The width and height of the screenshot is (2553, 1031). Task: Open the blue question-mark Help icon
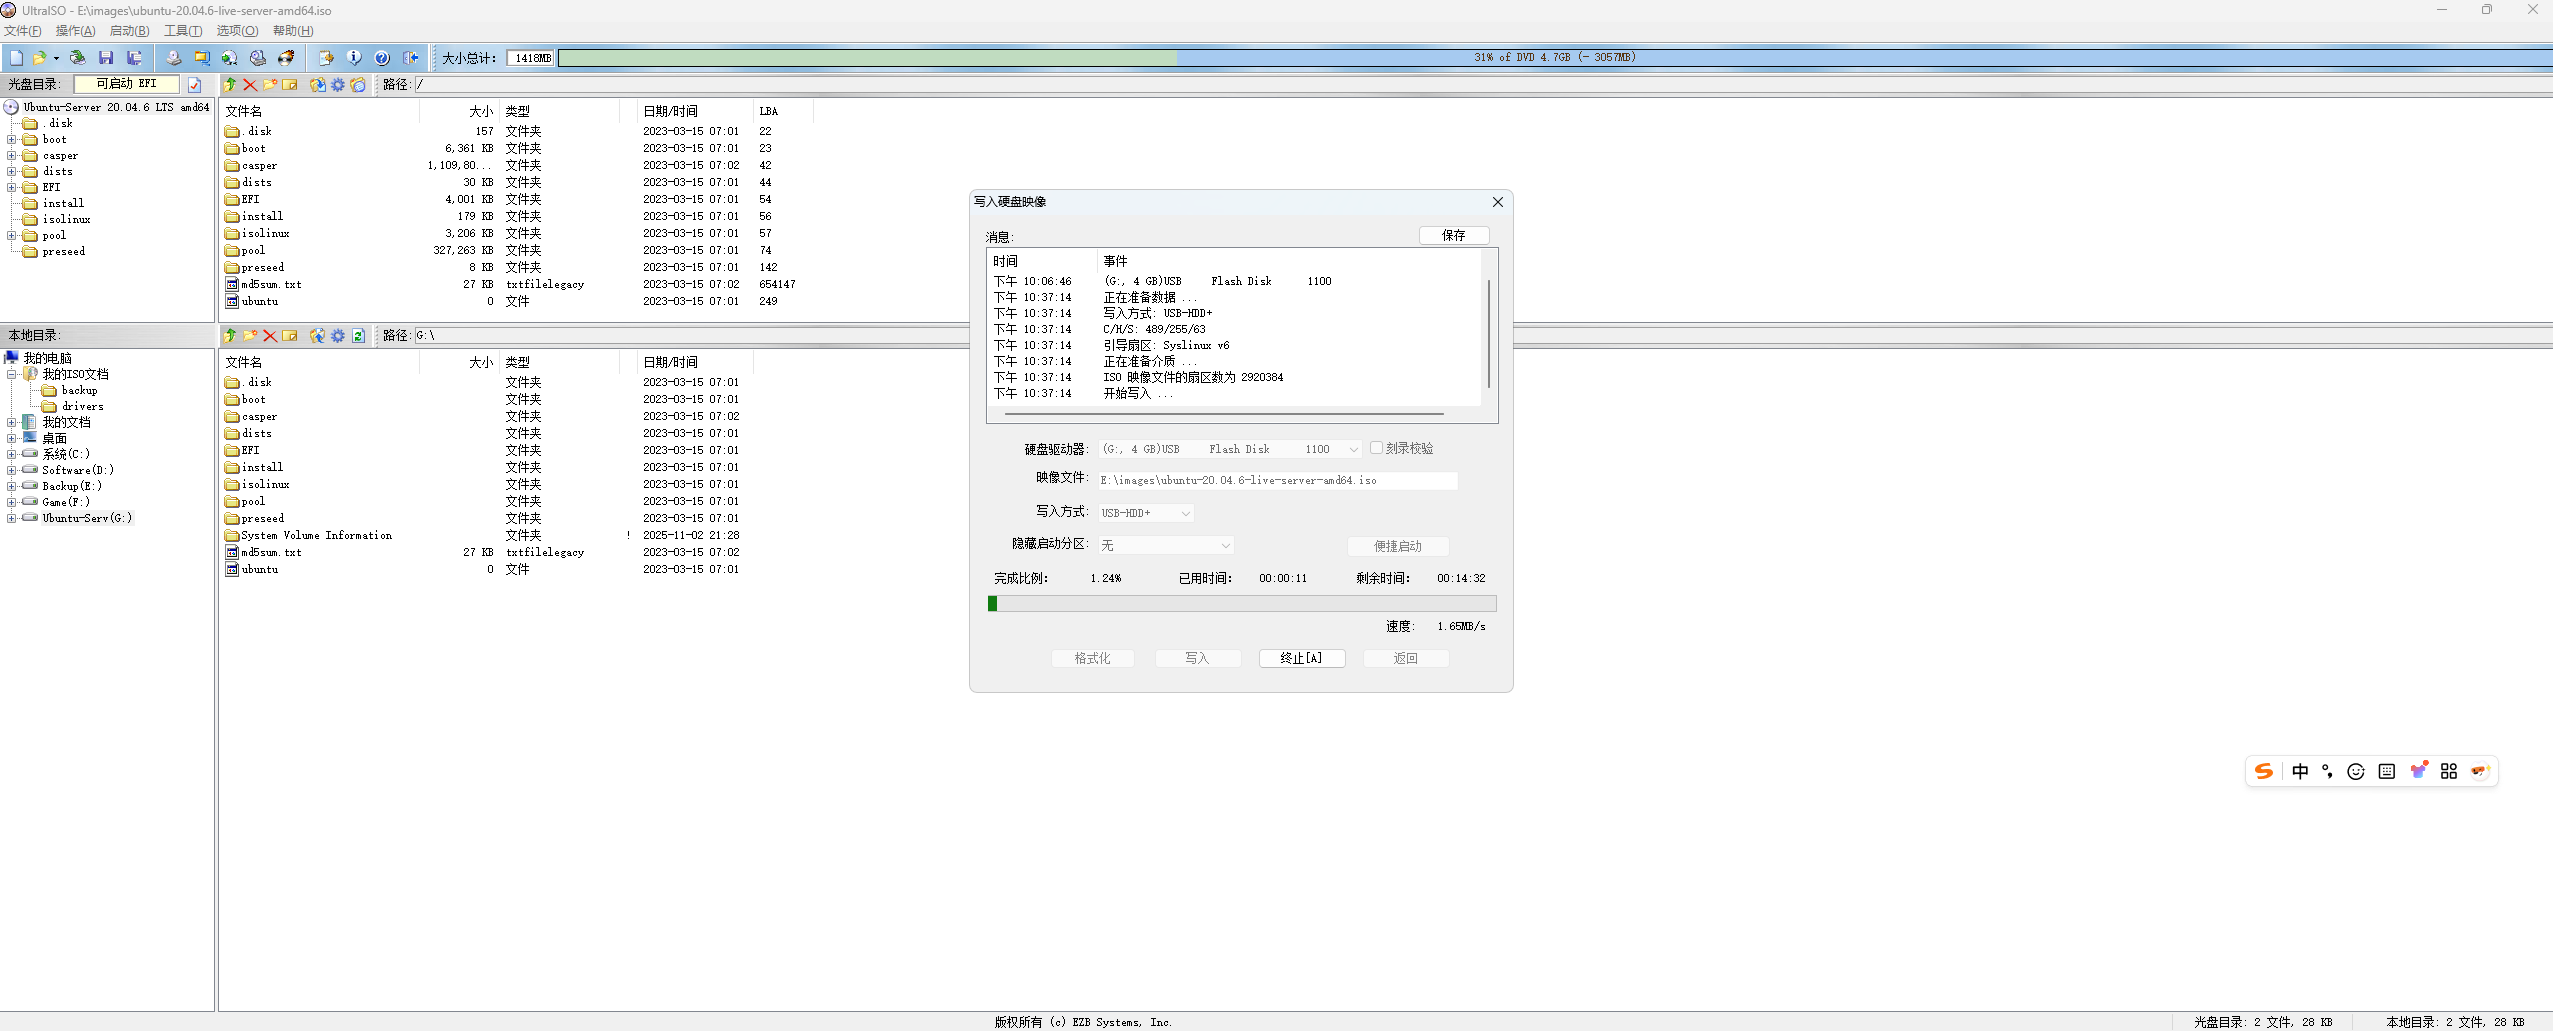point(382,58)
